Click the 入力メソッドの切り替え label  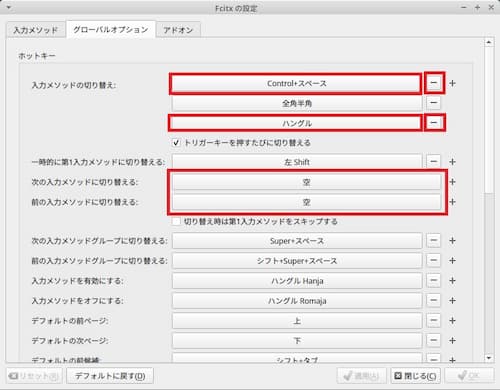click(x=74, y=85)
